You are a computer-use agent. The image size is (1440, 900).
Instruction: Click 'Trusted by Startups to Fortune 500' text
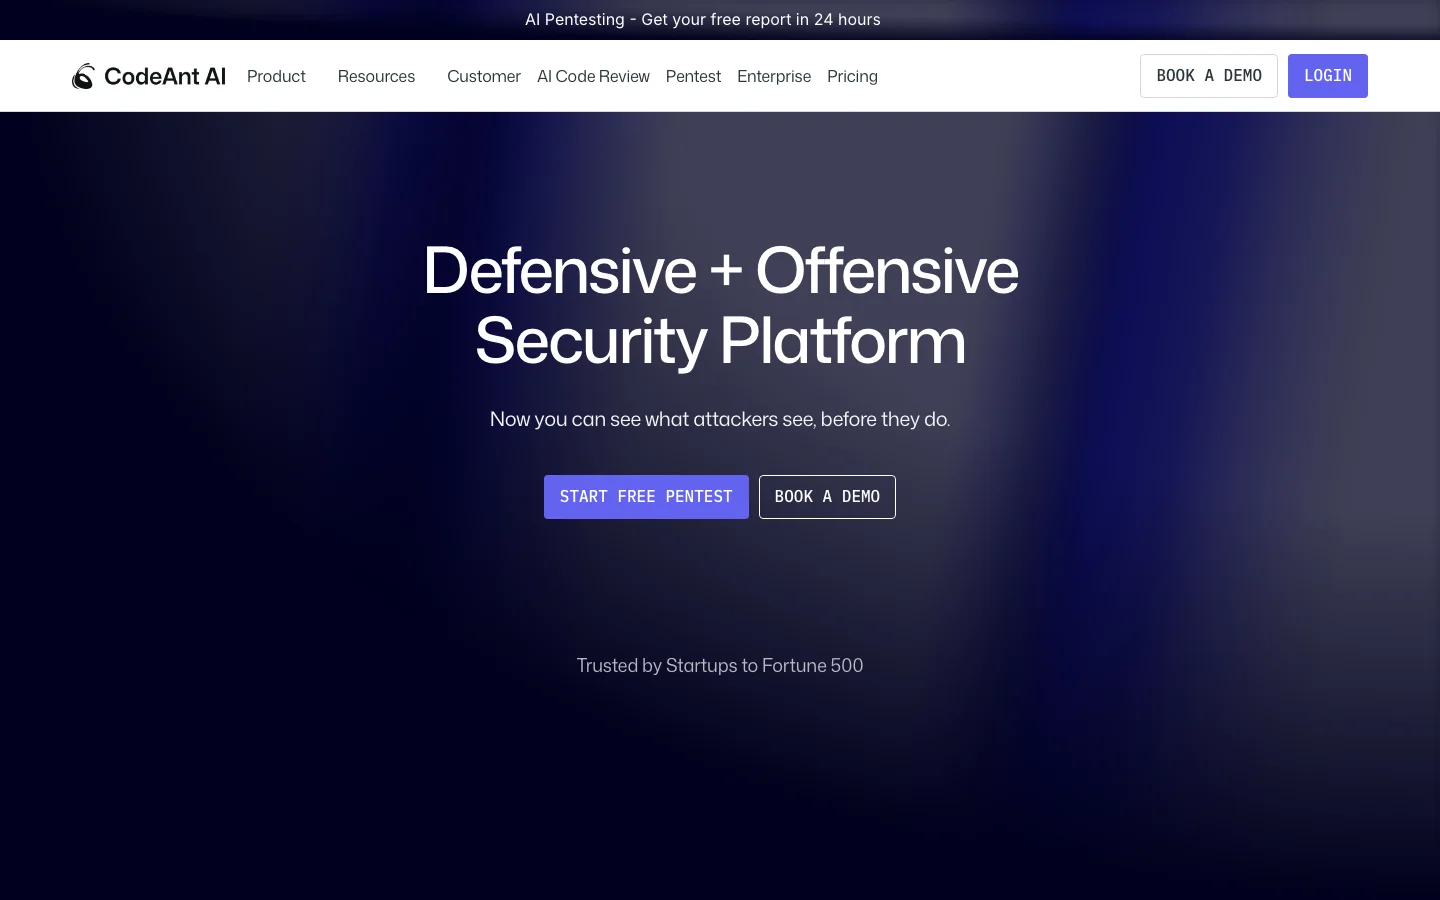(x=720, y=666)
